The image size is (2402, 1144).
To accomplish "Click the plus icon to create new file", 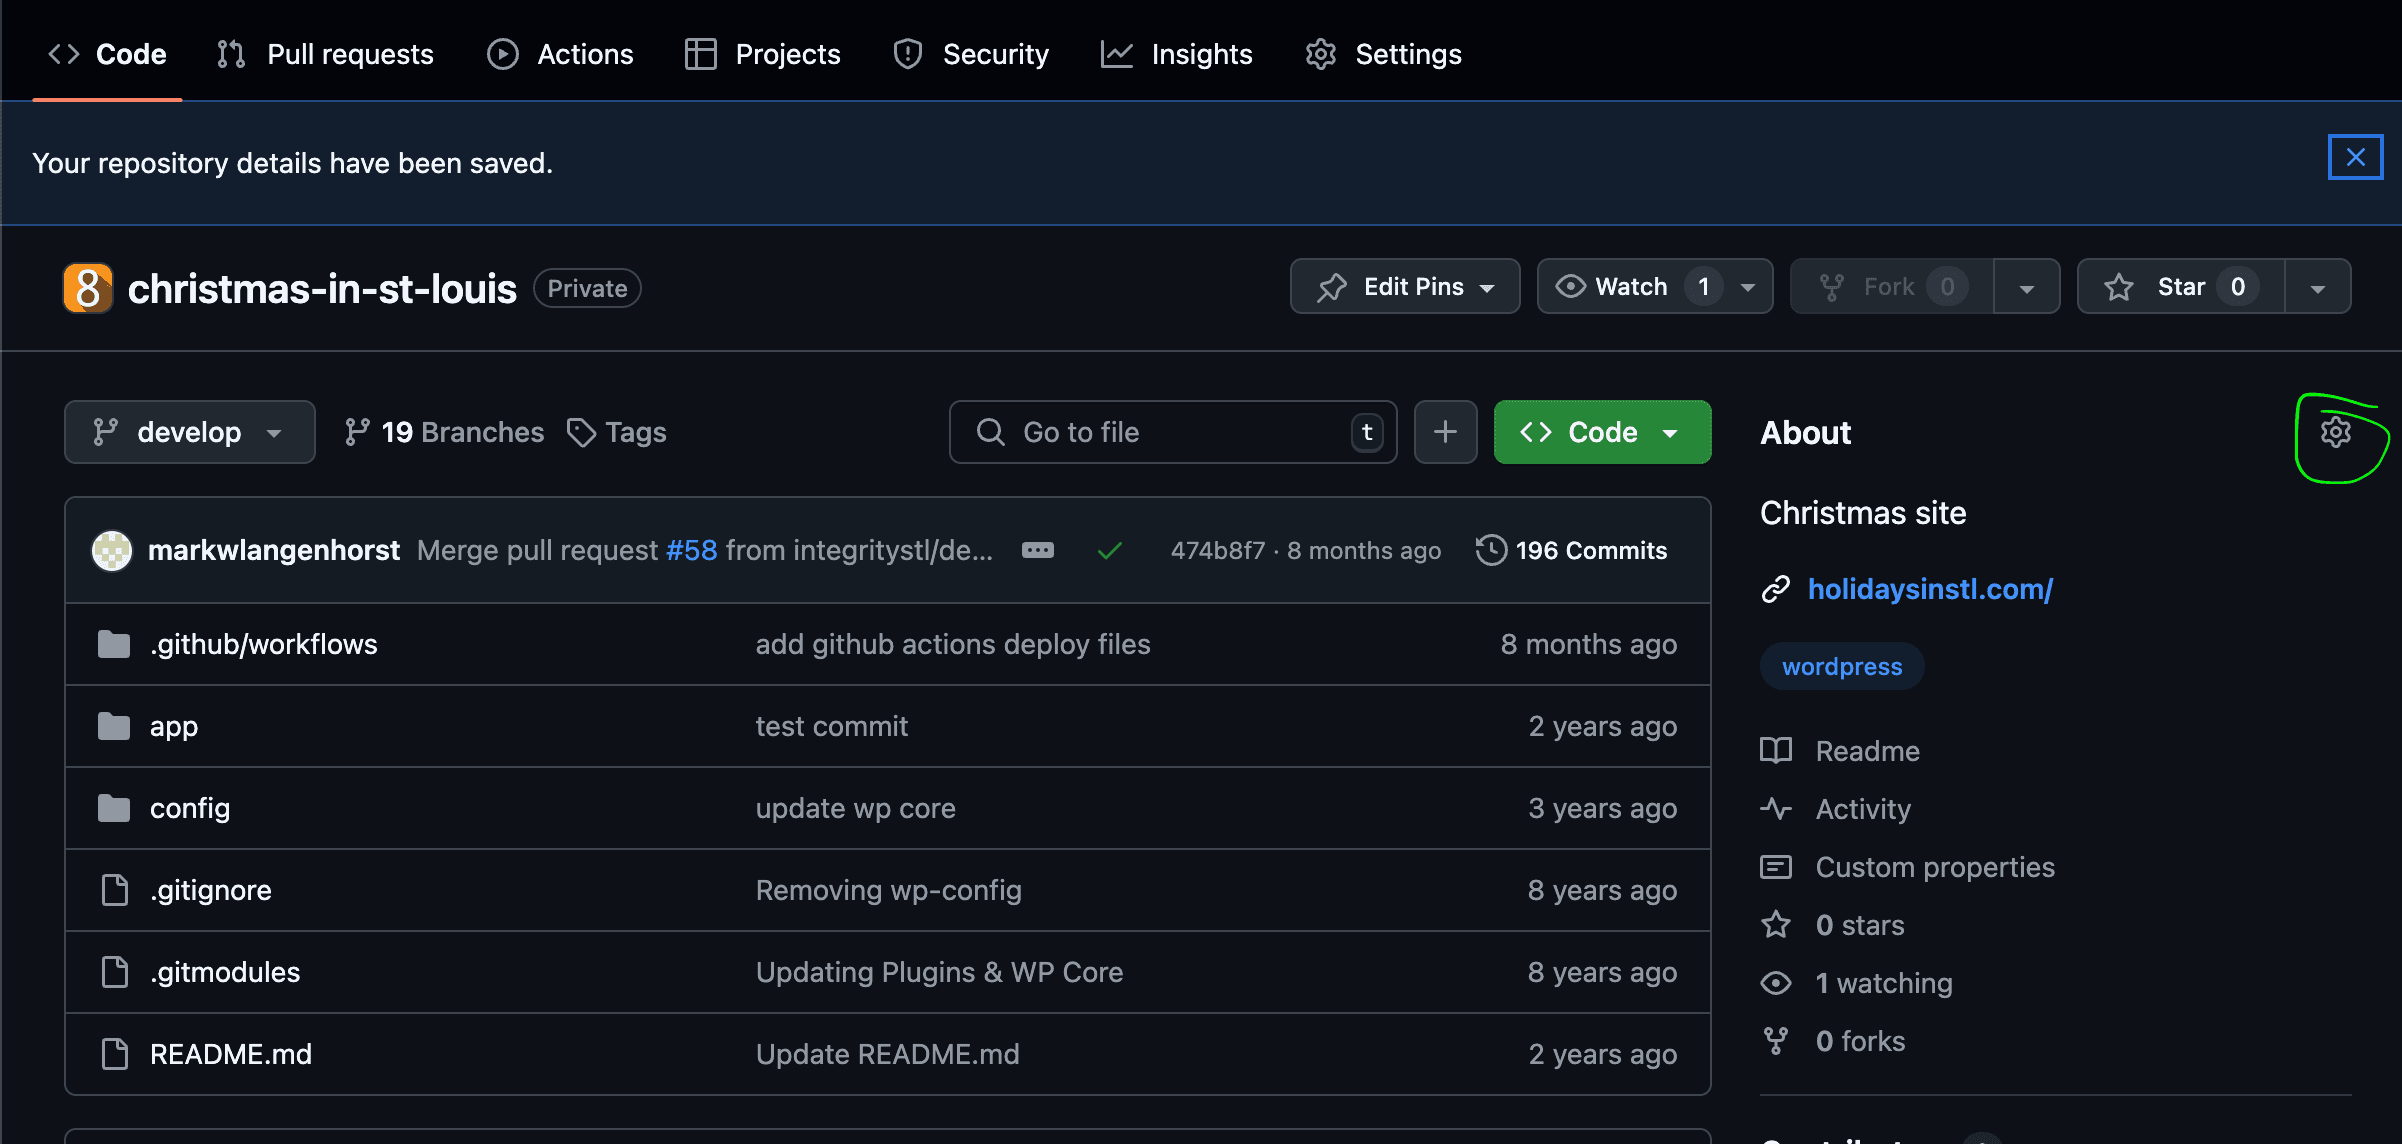I will coord(1445,432).
